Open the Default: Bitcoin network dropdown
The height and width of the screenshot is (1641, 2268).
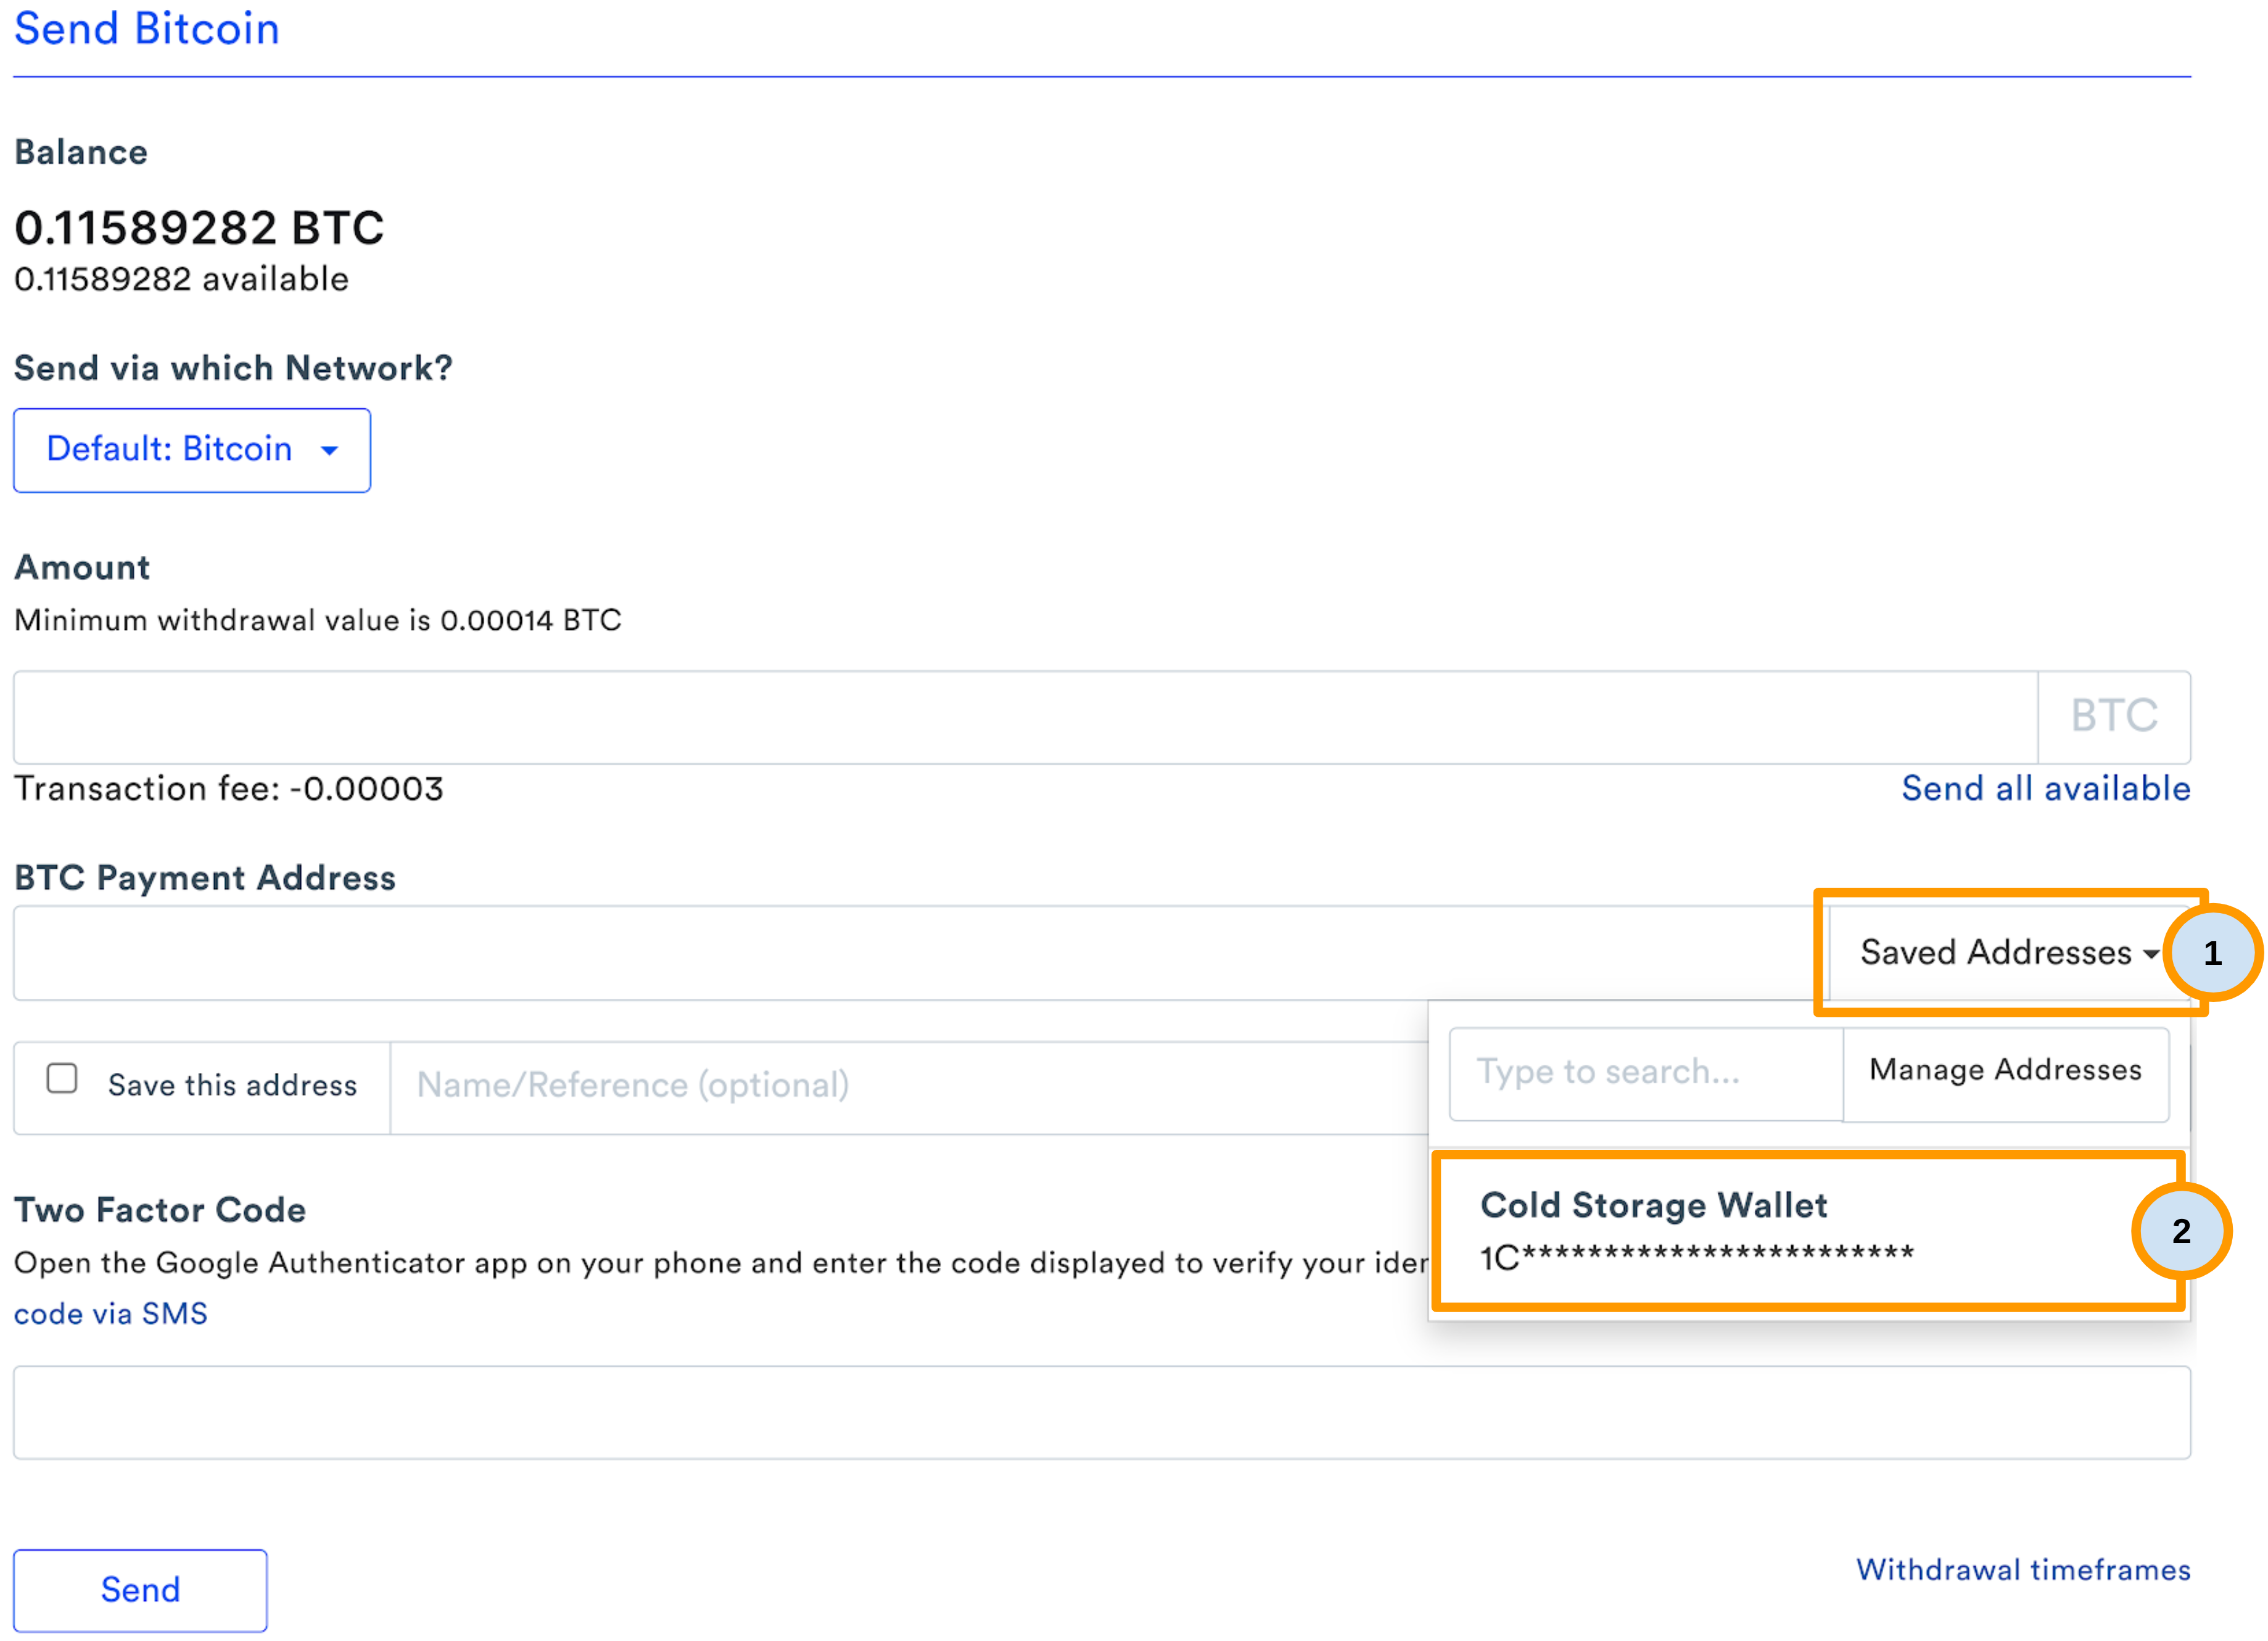[191, 450]
